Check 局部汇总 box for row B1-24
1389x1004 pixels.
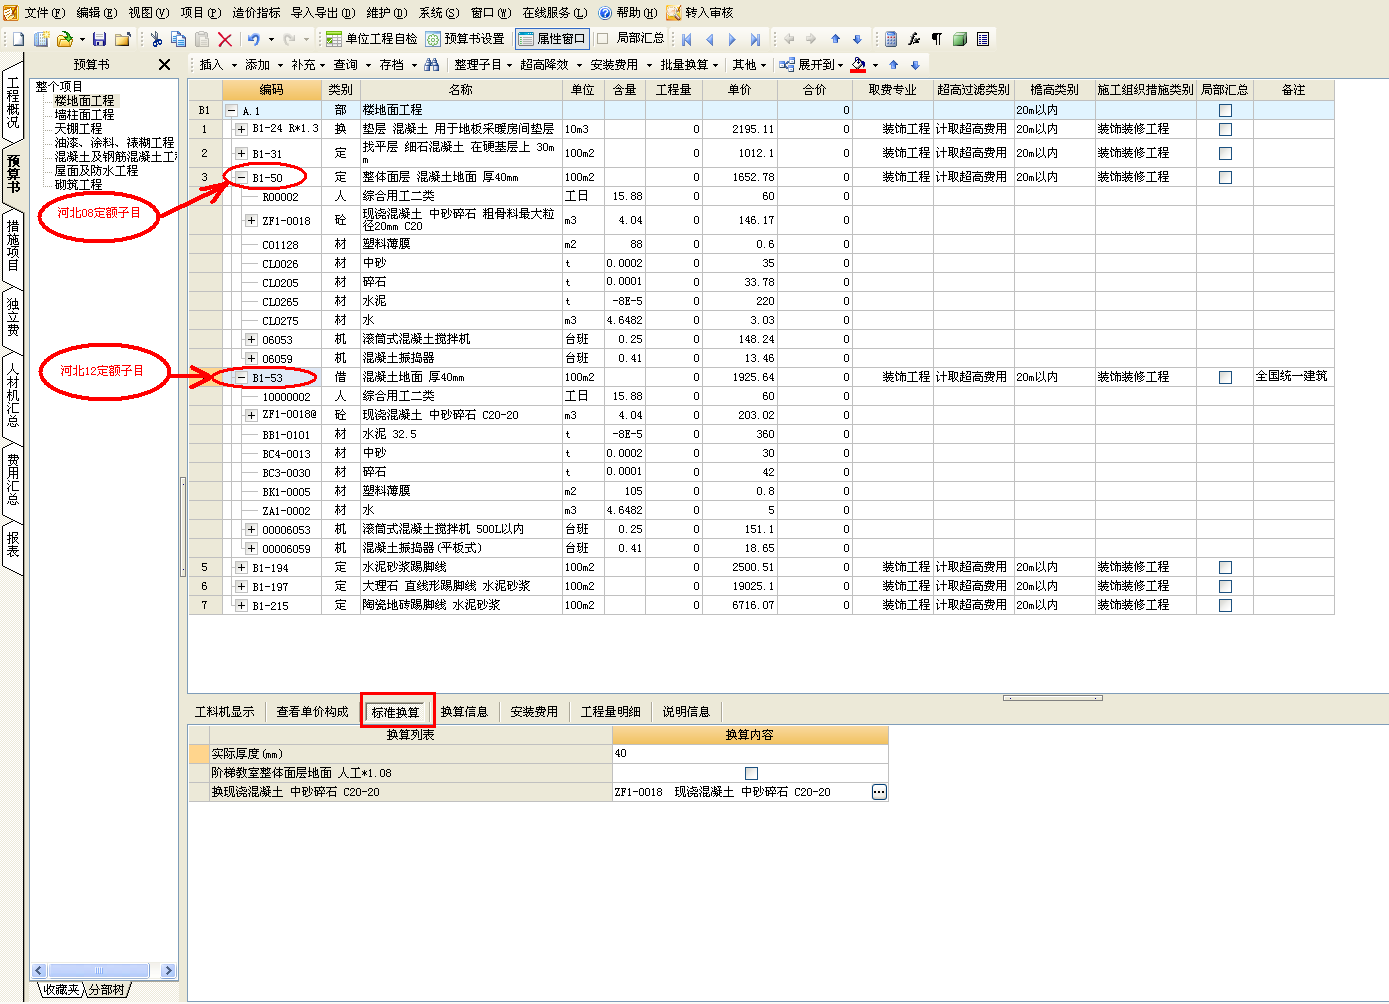1225,129
